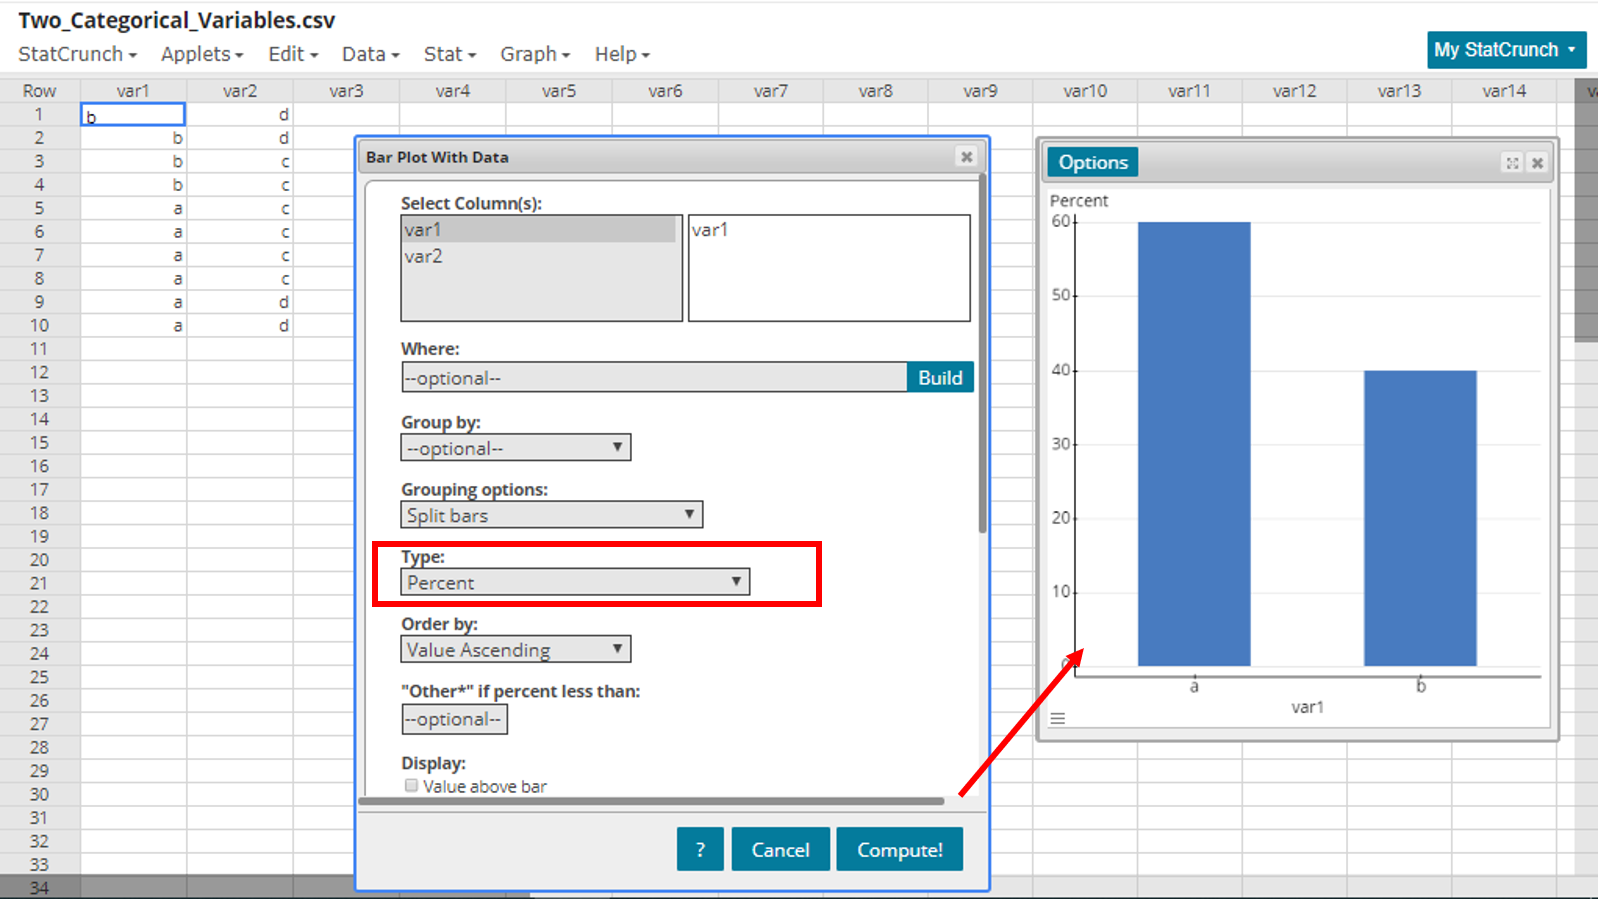Viewport: 1598px width, 899px height.
Task: Open the Applets menu
Action: coord(202,54)
